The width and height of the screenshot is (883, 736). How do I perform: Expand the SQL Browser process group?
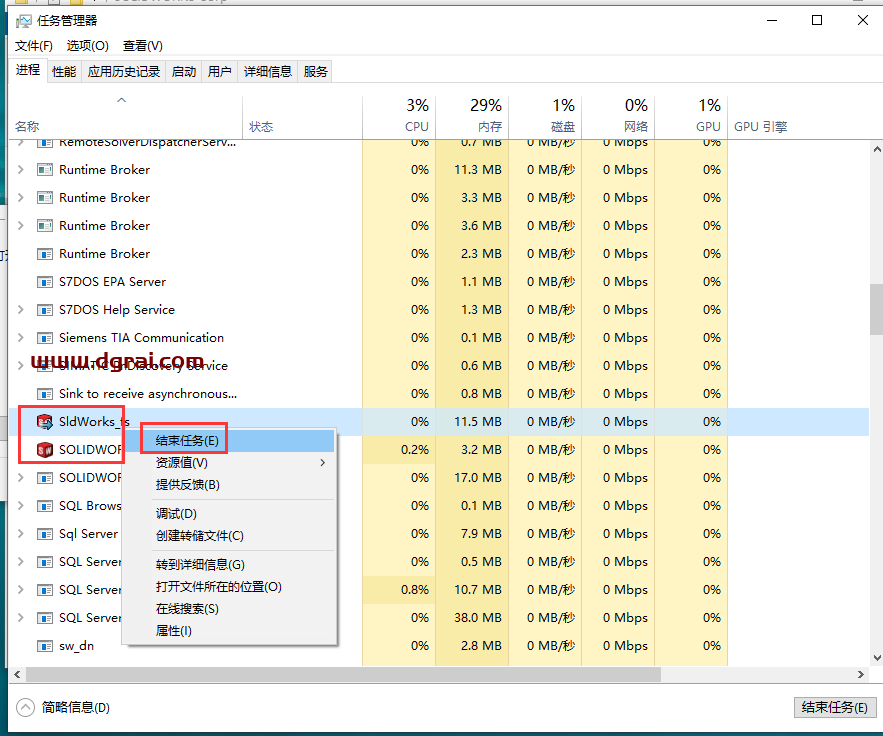point(21,506)
